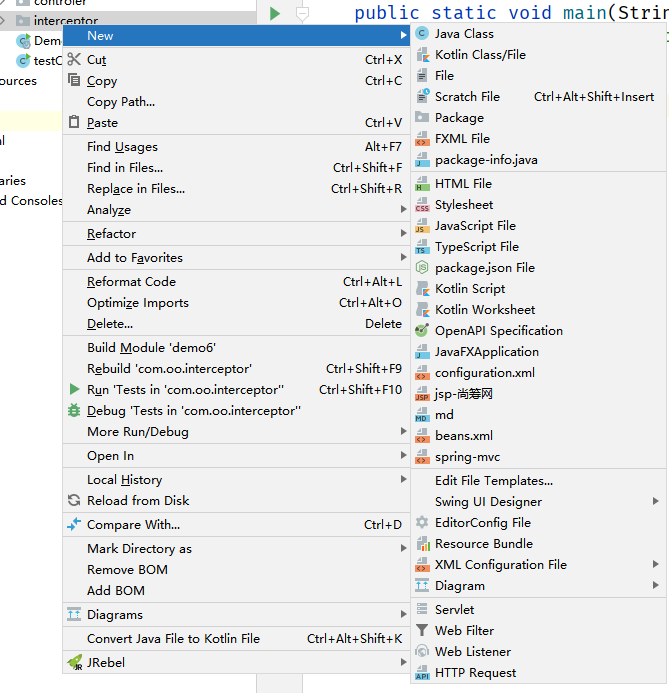Click the HTTP Request API icon
This screenshot has width=669, height=693.
point(422,673)
